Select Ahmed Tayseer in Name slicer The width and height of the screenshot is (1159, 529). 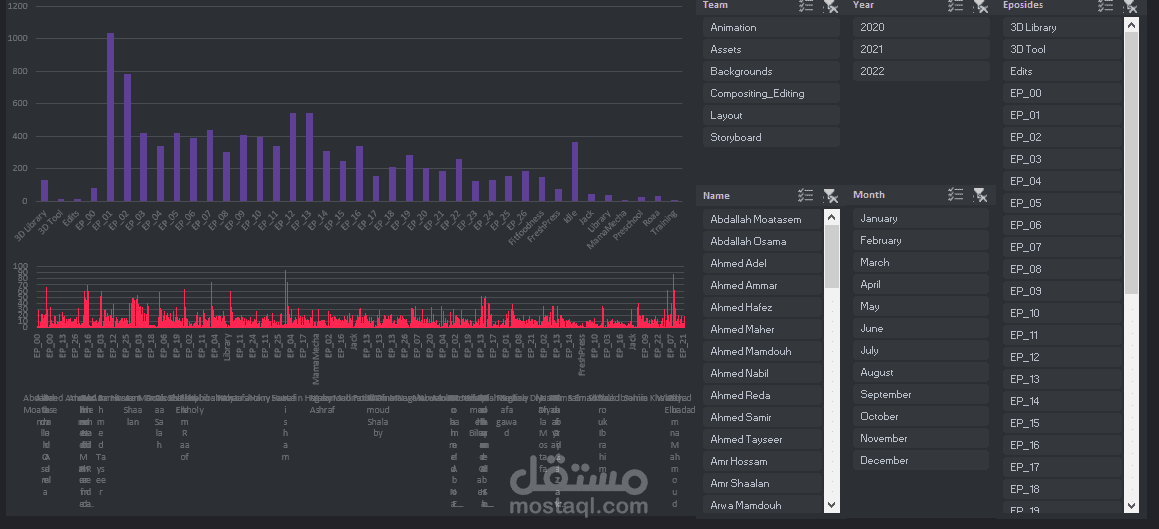(762, 440)
